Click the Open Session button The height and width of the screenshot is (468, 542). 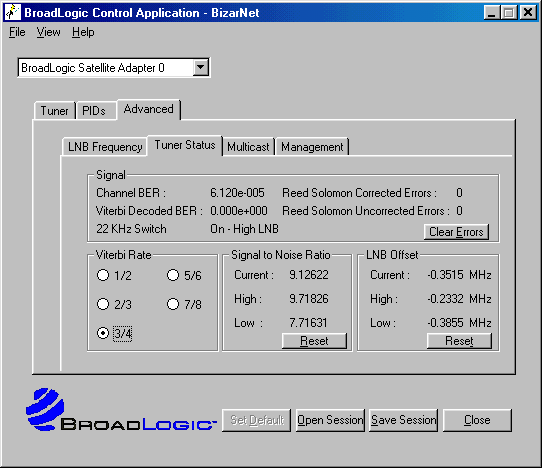[330, 420]
